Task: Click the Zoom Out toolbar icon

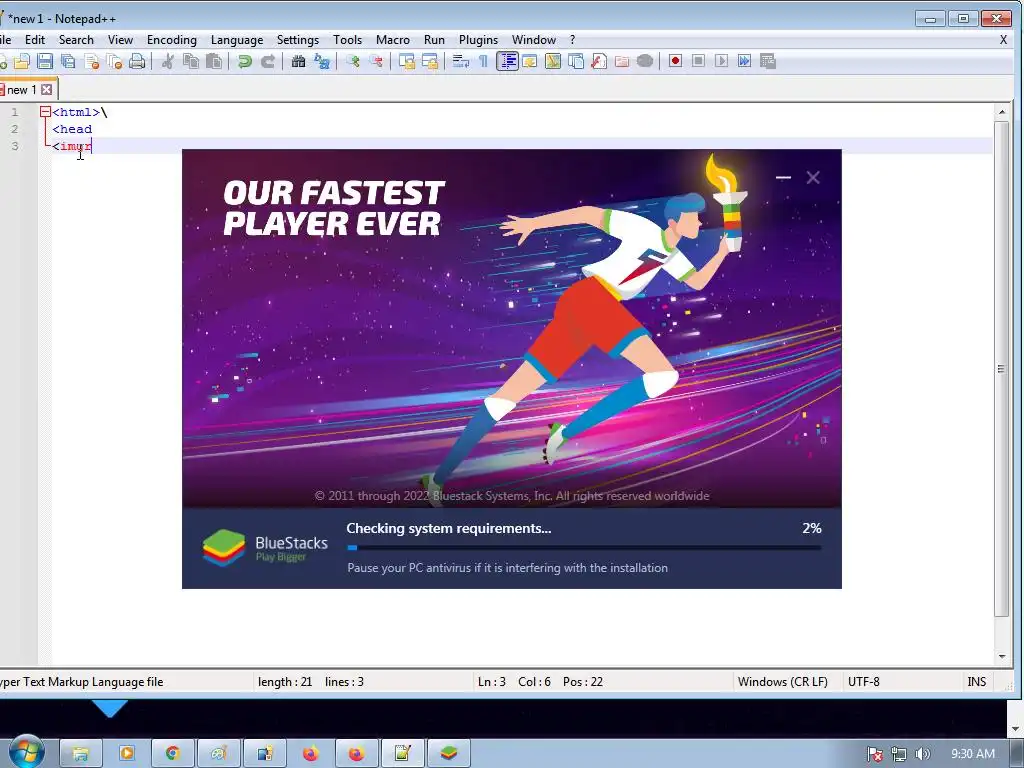Action: point(376,61)
